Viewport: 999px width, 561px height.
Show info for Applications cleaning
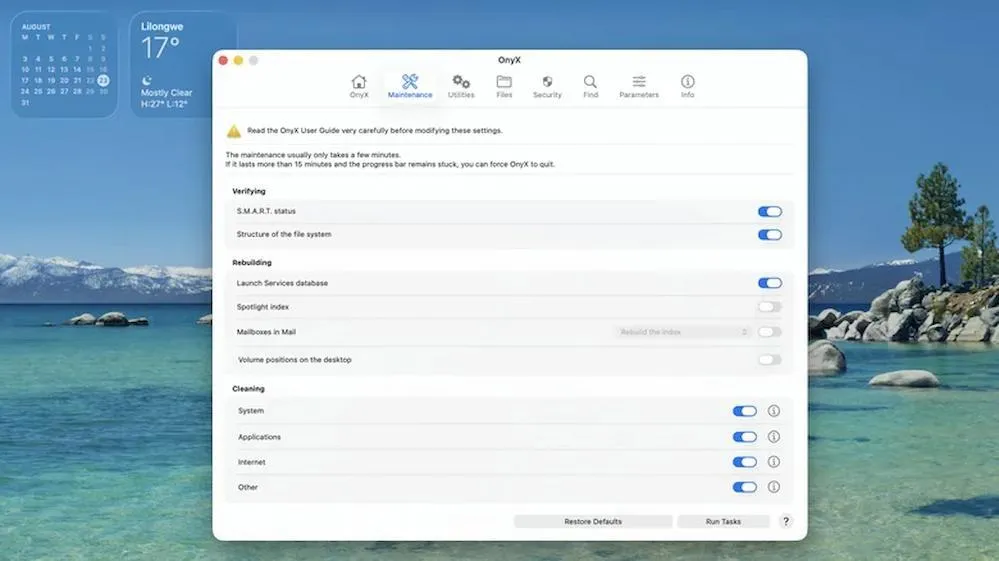click(x=773, y=437)
